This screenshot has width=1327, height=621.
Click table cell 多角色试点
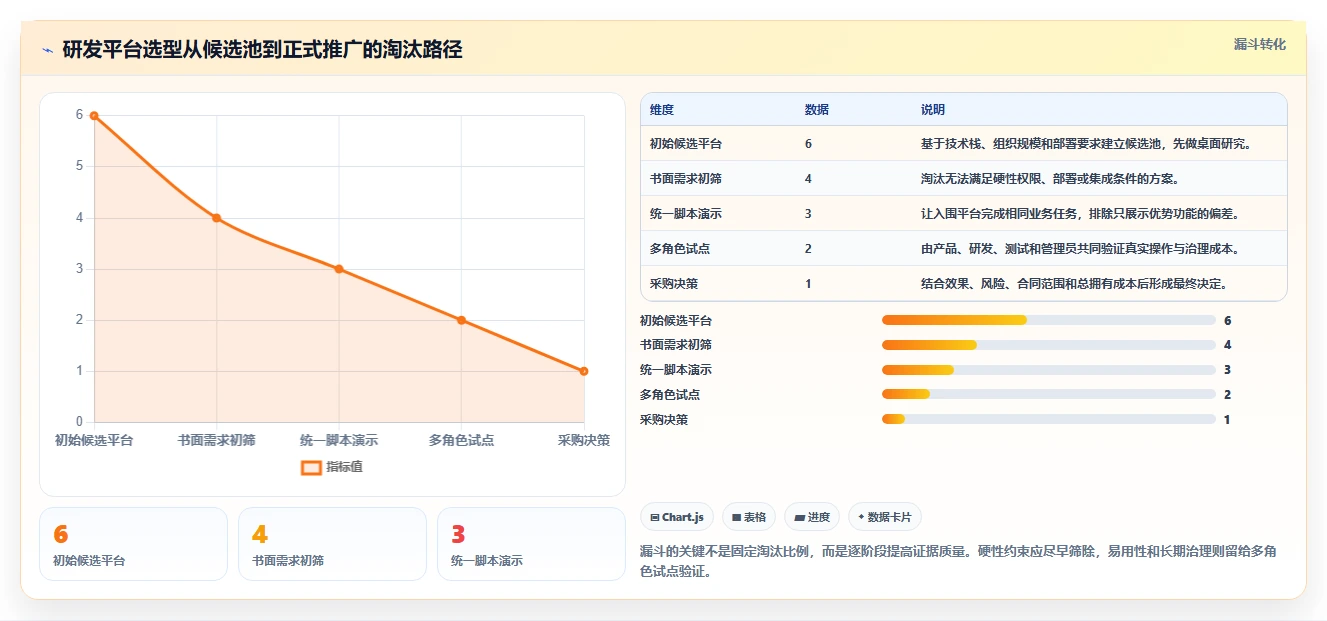point(680,249)
